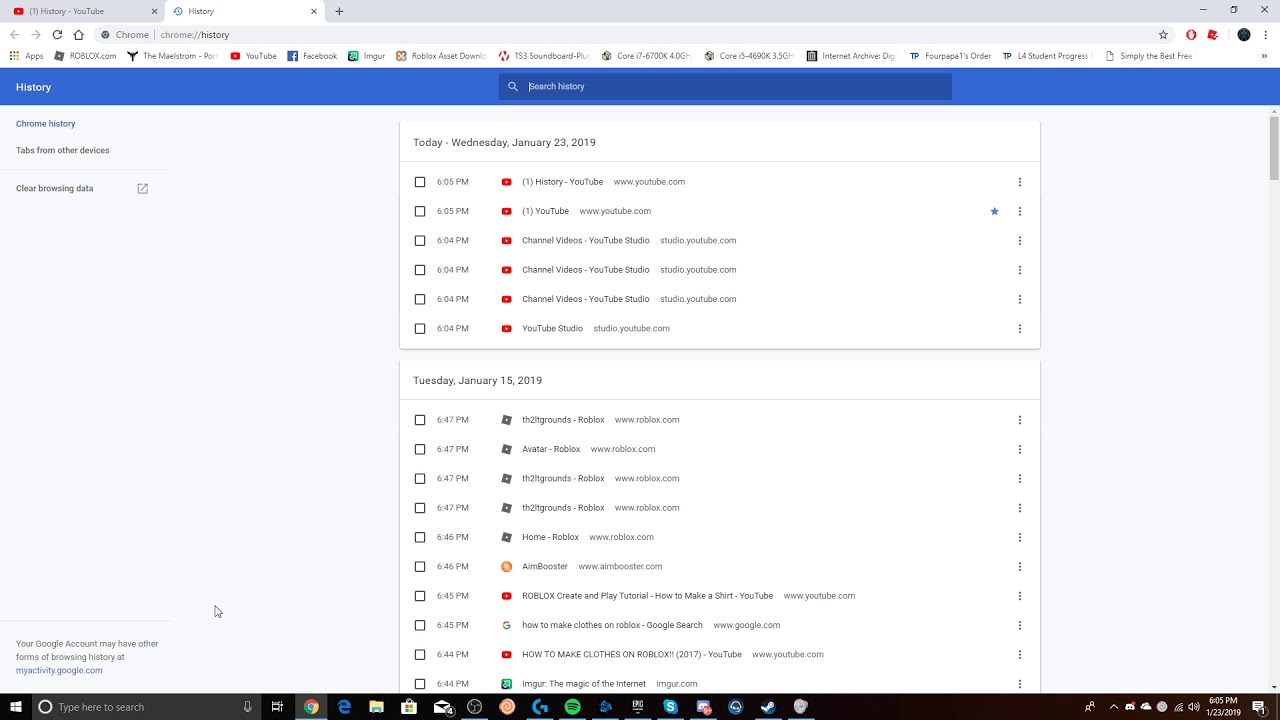The image size is (1280, 720).
Task: Open the myactivity.google.com link
Action: tap(59, 670)
